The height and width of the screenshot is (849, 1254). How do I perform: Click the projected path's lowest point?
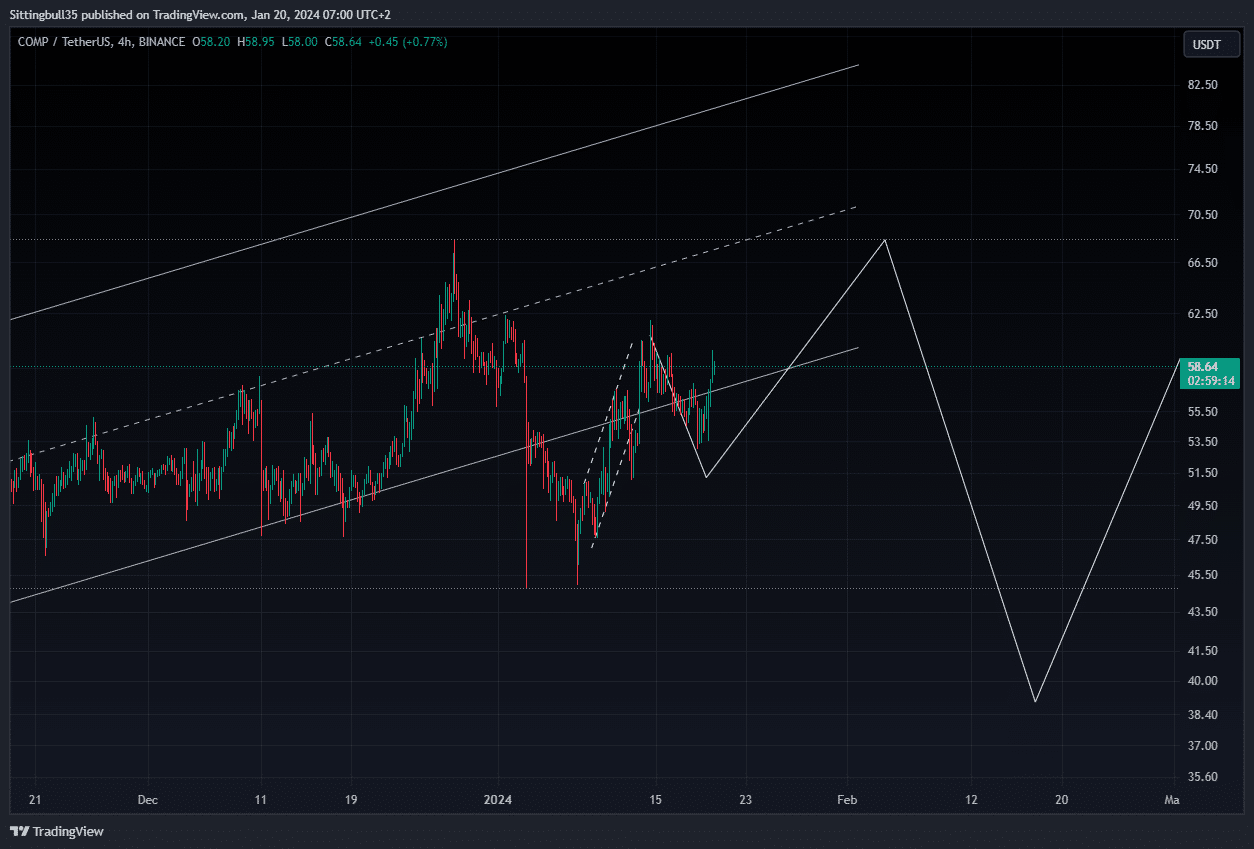click(1035, 701)
